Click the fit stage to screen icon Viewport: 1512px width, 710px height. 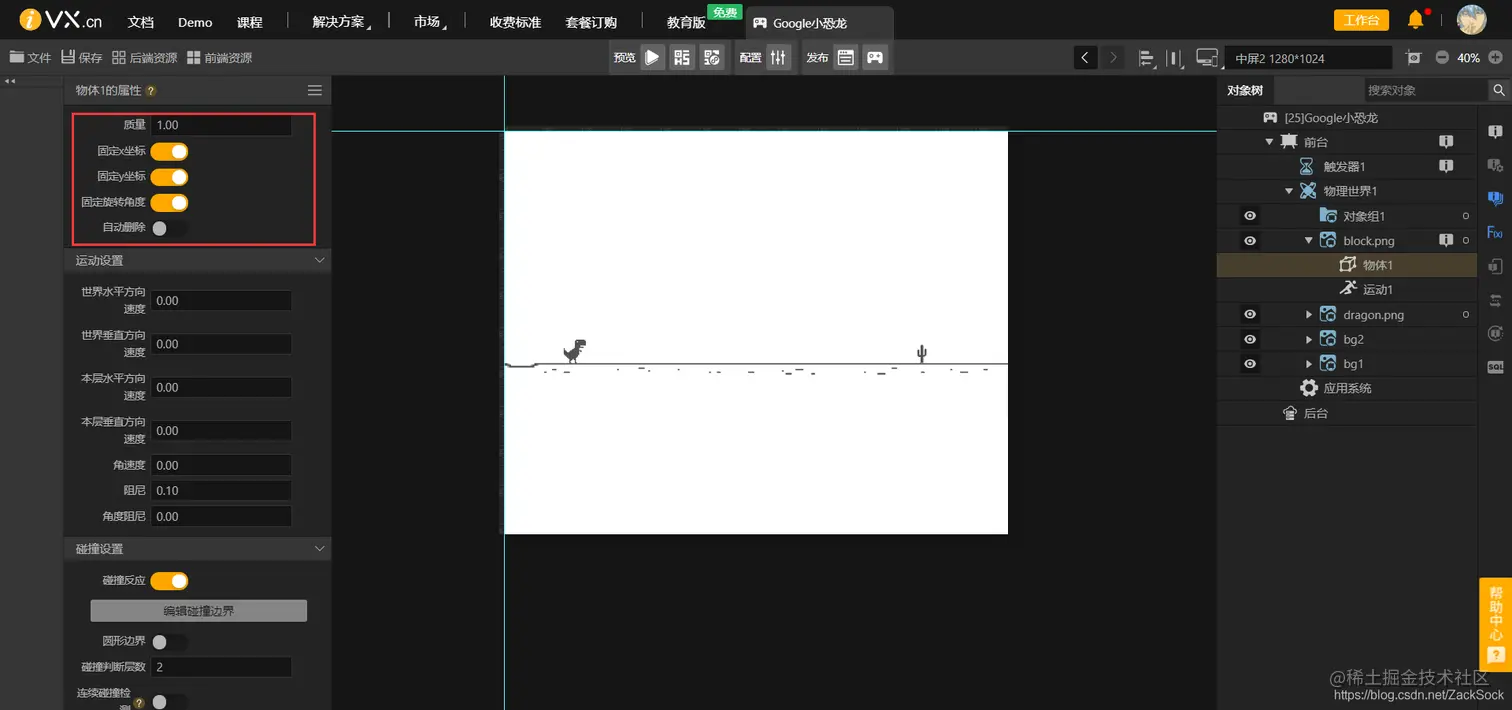point(1413,58)
